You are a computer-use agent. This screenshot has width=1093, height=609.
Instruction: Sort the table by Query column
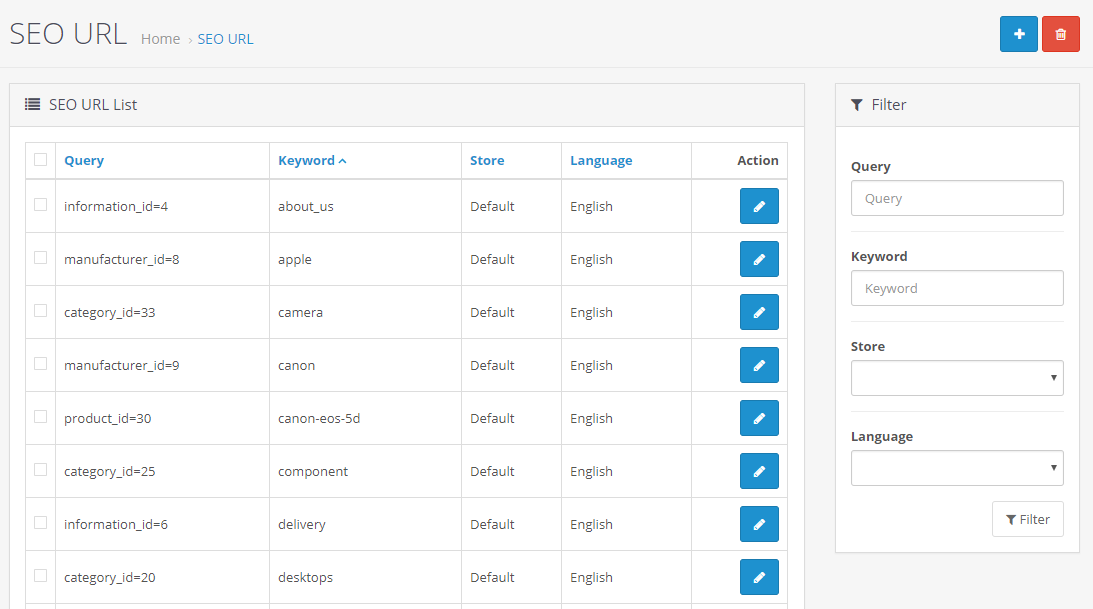pos(84,160)
